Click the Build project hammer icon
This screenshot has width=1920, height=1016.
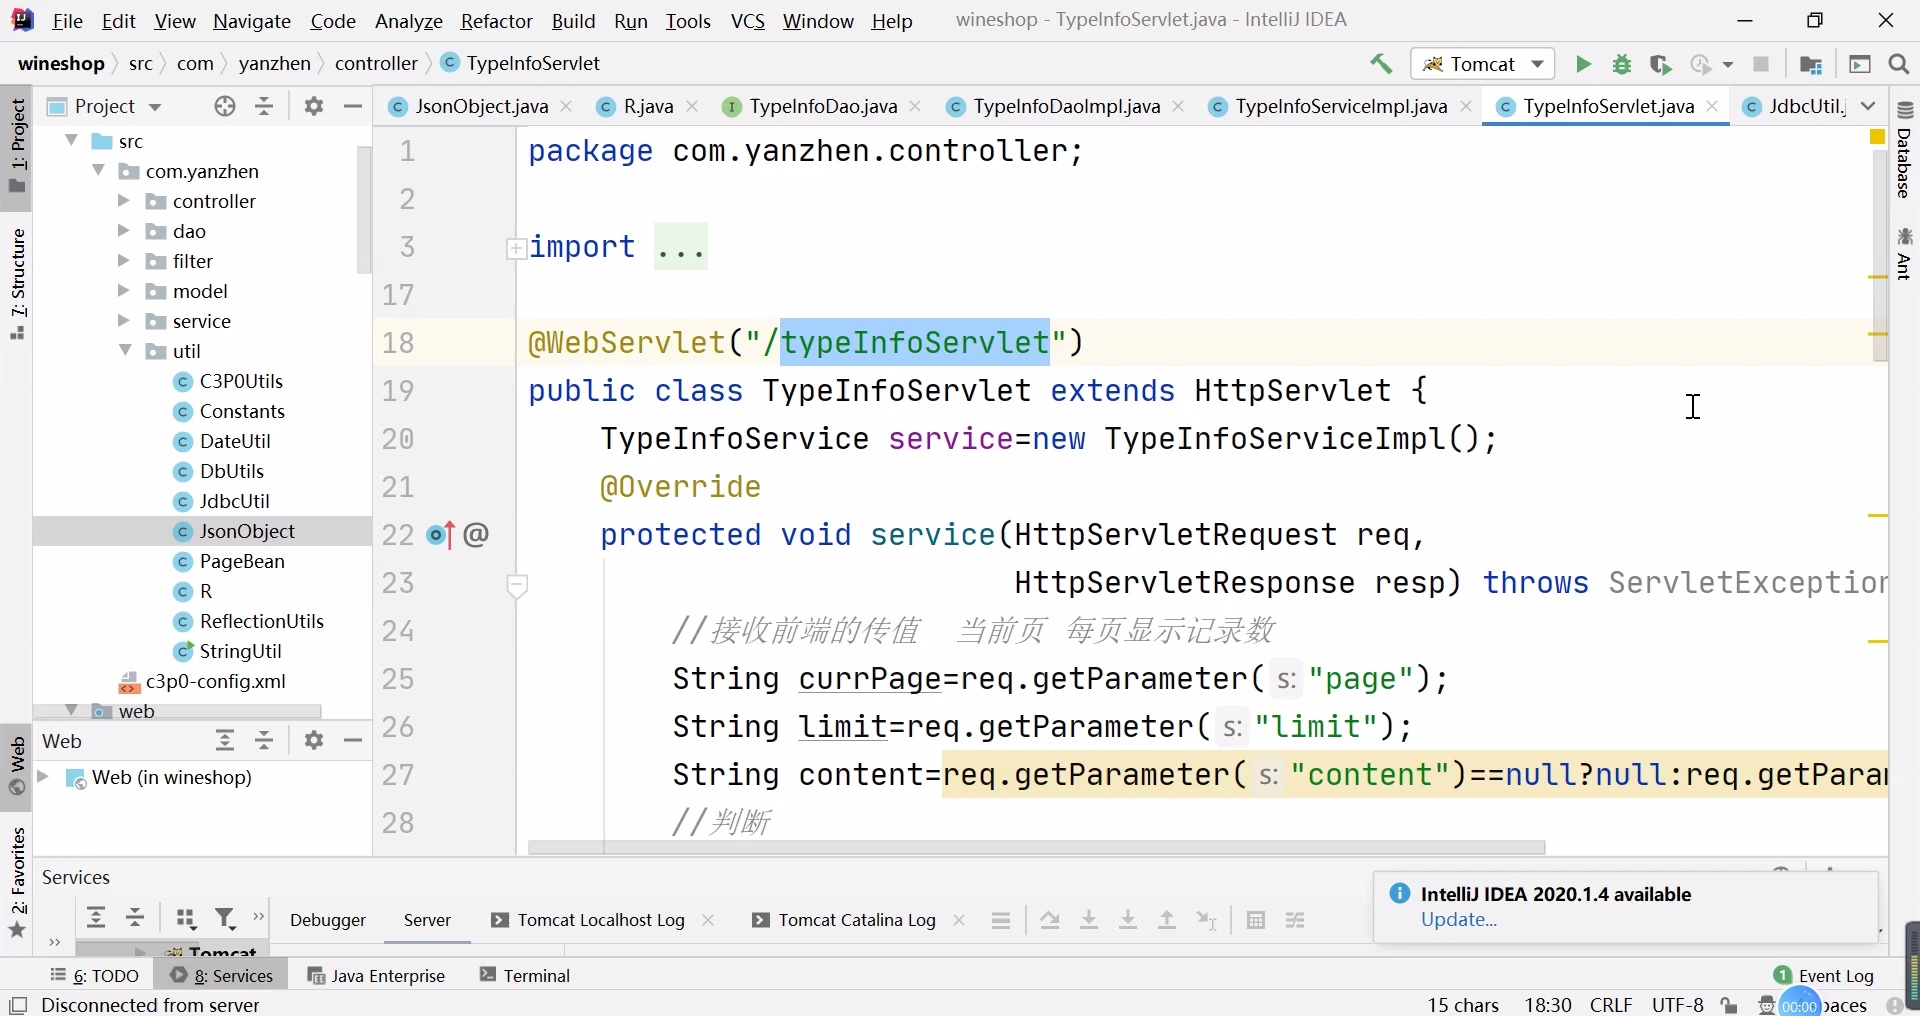(1381, 64)
